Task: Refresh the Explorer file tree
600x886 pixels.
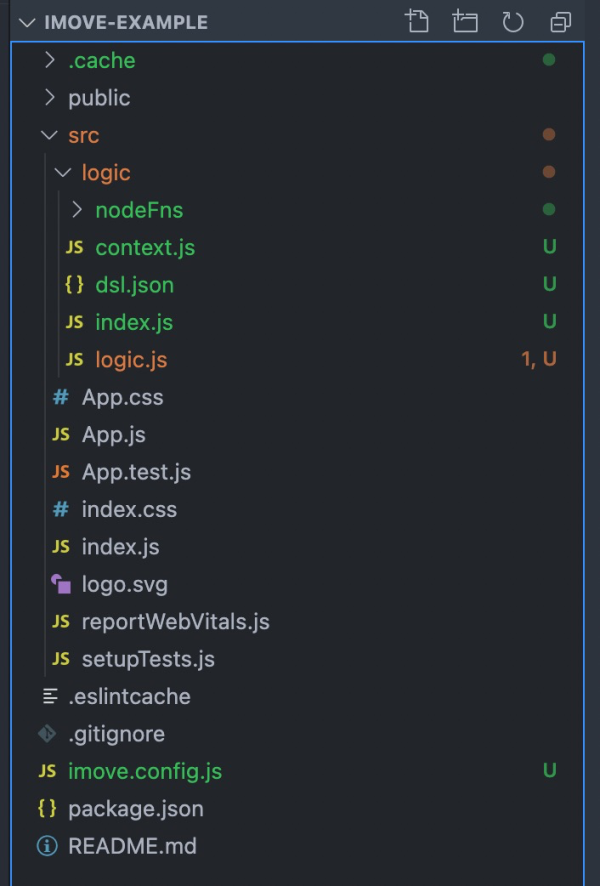Action: tap(513, 21)
